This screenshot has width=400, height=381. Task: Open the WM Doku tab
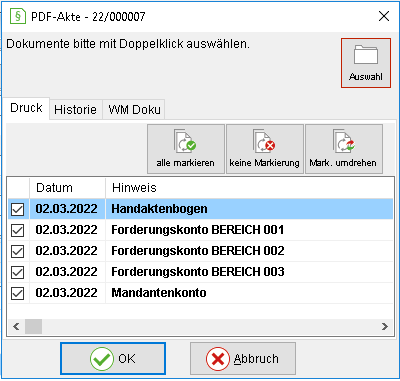(134, 109)
